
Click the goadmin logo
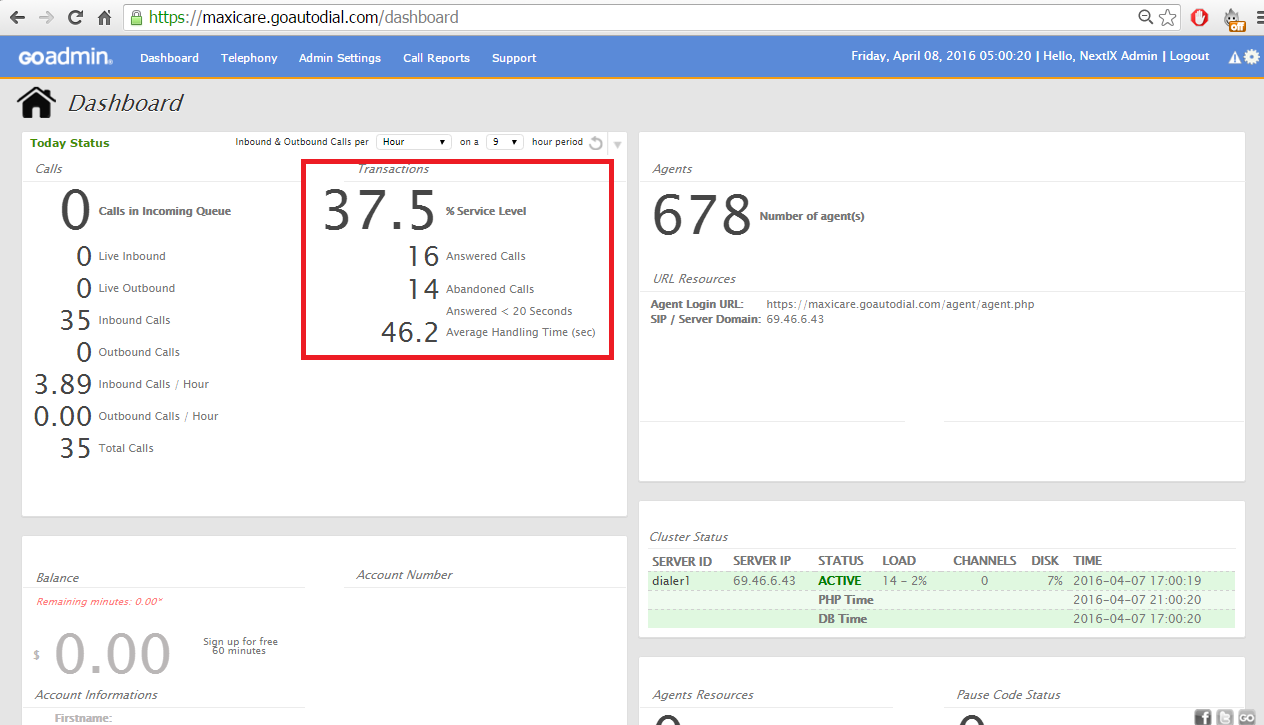65,58
